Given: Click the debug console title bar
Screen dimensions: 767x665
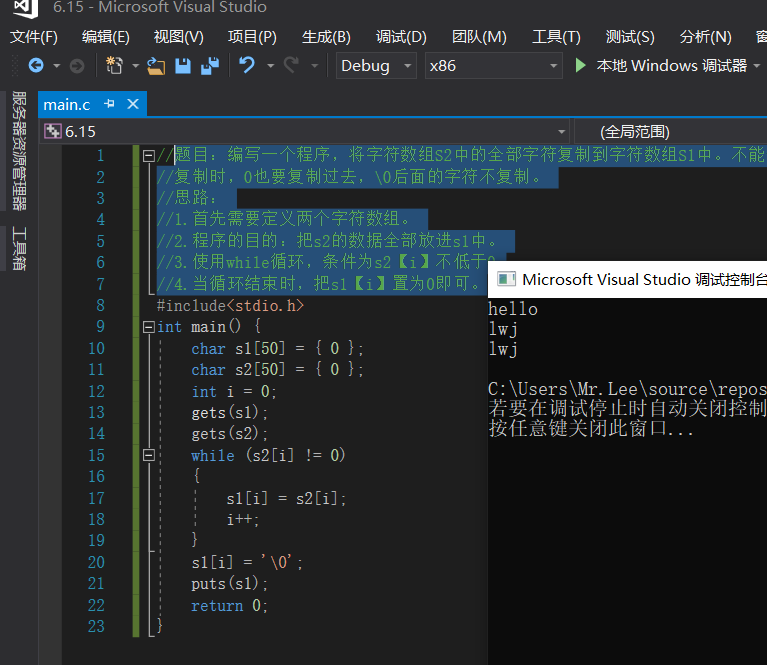Looking at the screenshot, I should click(x=628, y=279).
